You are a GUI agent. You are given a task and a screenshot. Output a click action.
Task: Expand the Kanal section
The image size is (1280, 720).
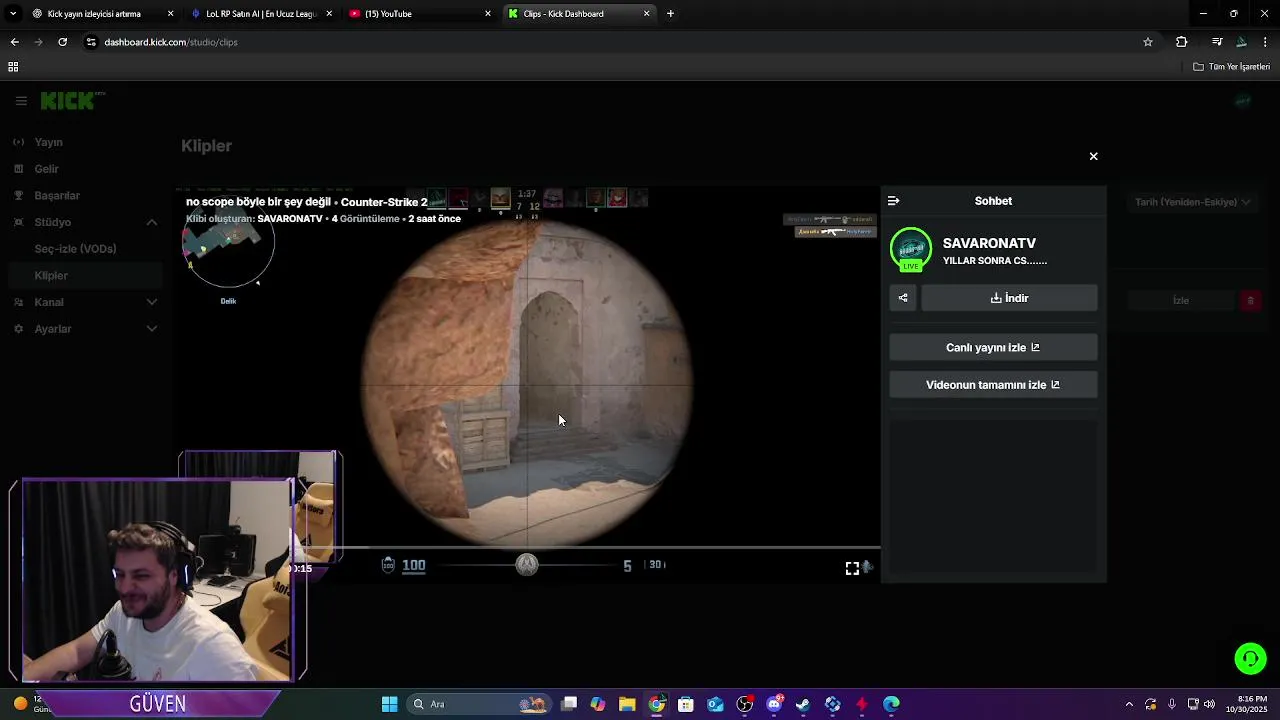152,302
